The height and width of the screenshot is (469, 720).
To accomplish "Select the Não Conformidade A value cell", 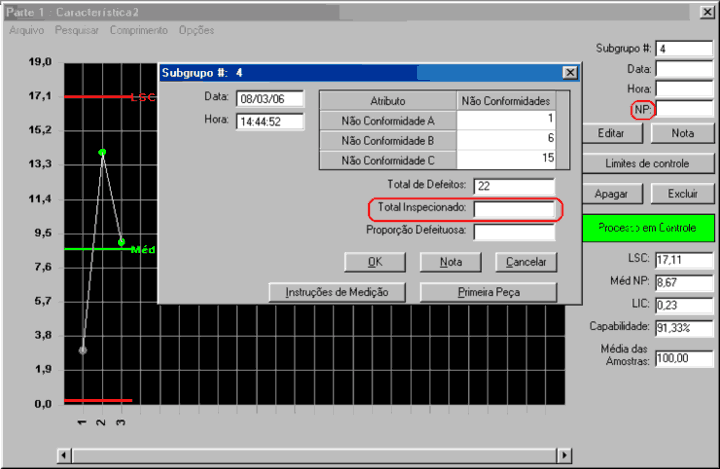I will pos(506,120).
